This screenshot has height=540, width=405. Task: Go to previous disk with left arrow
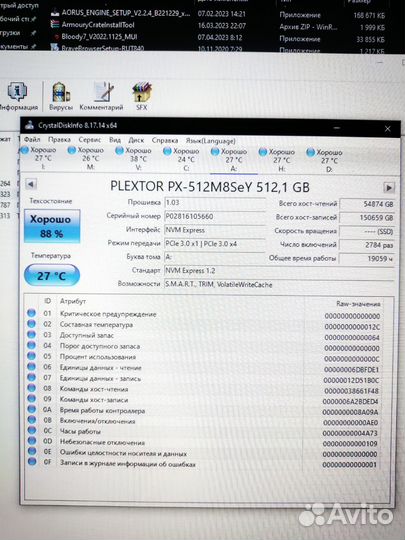31,184
